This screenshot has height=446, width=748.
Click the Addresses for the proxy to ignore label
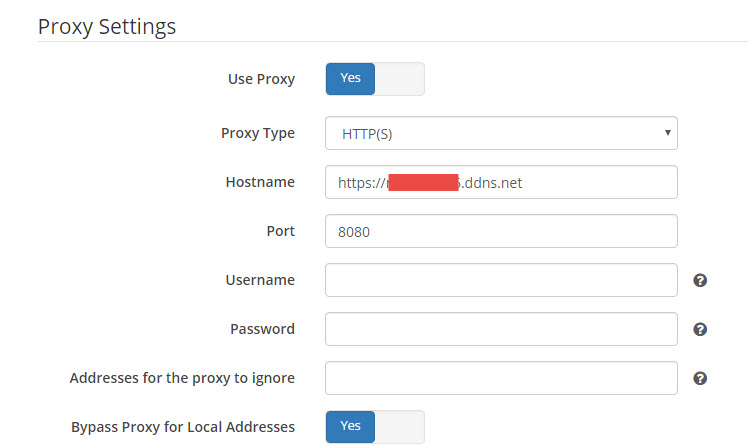pyautogui.click(x=182, y=378)
